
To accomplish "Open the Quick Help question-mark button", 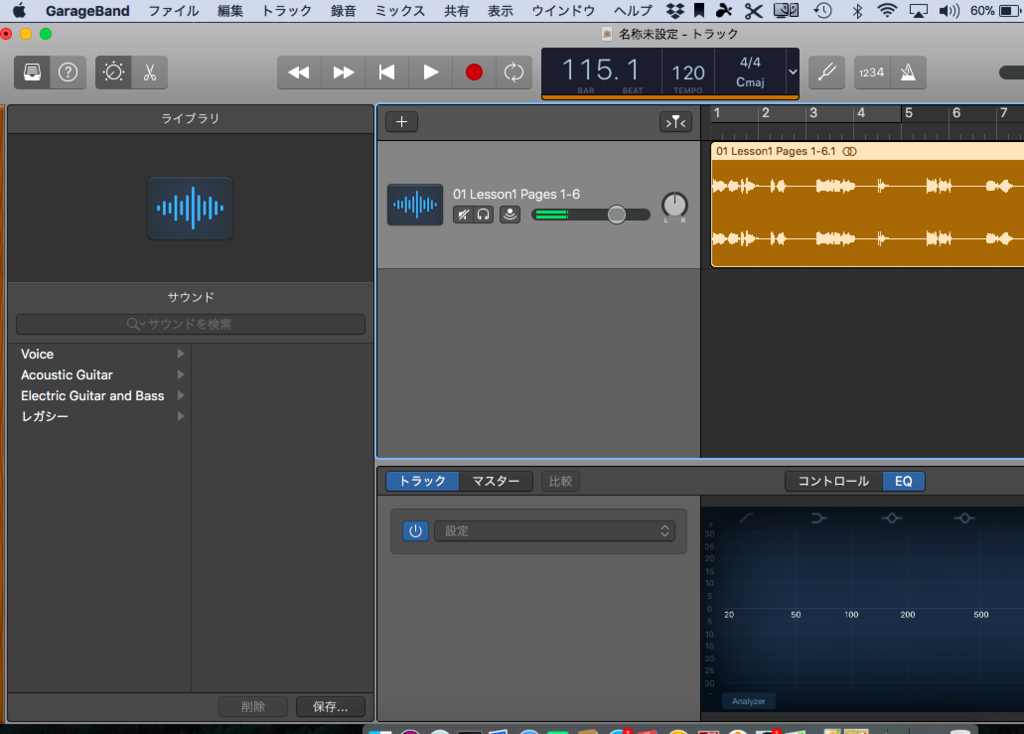I will coord(68,72).
